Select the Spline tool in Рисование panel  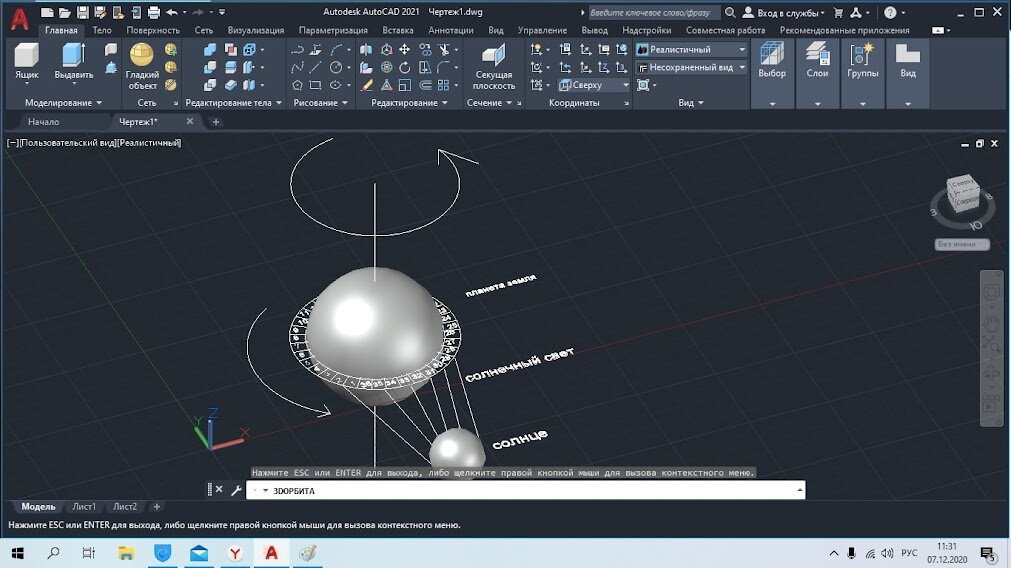[297, 67]
